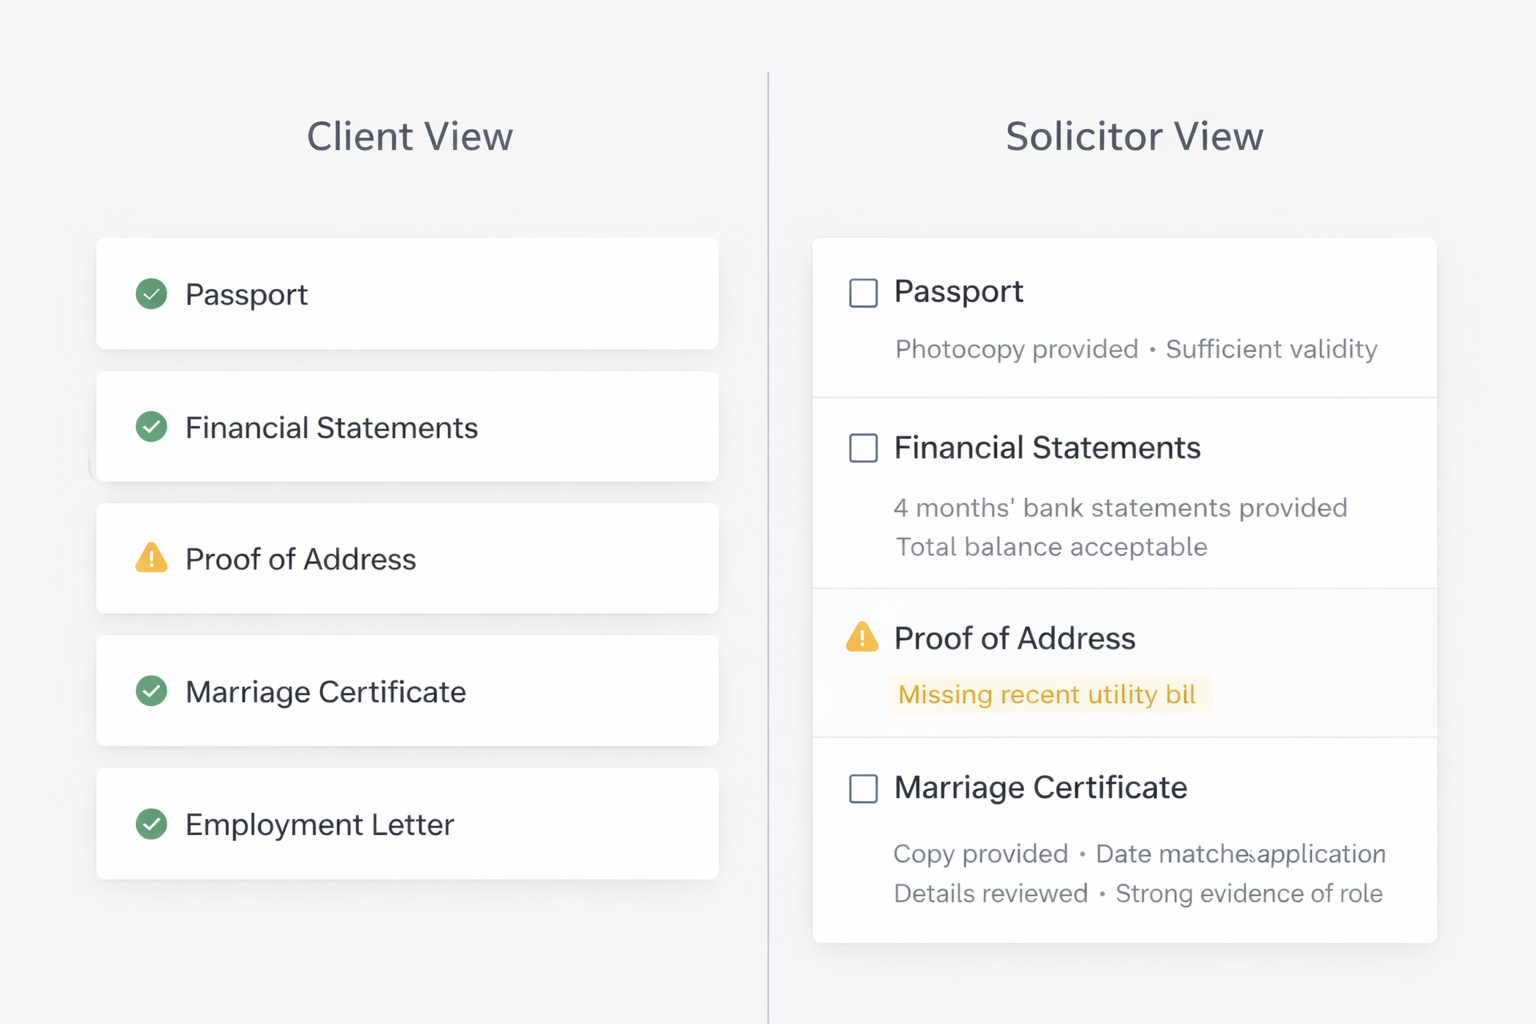The height and width of the screenshot is (1024, 1536).
Task: Check the Passport checkbox in Solicitor View
Action: (x=862, y=293)
